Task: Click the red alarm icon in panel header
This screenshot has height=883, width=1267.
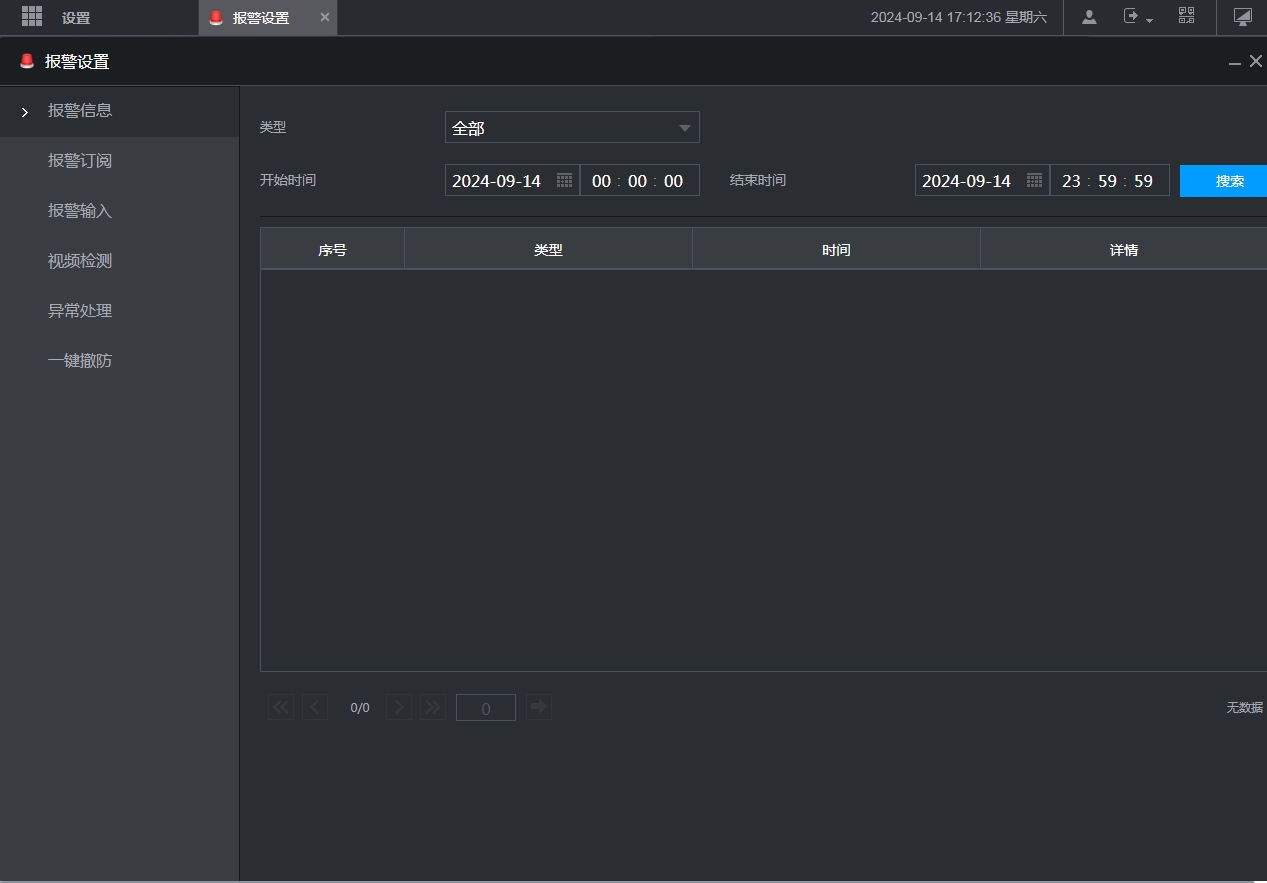Action: (27, 61)
